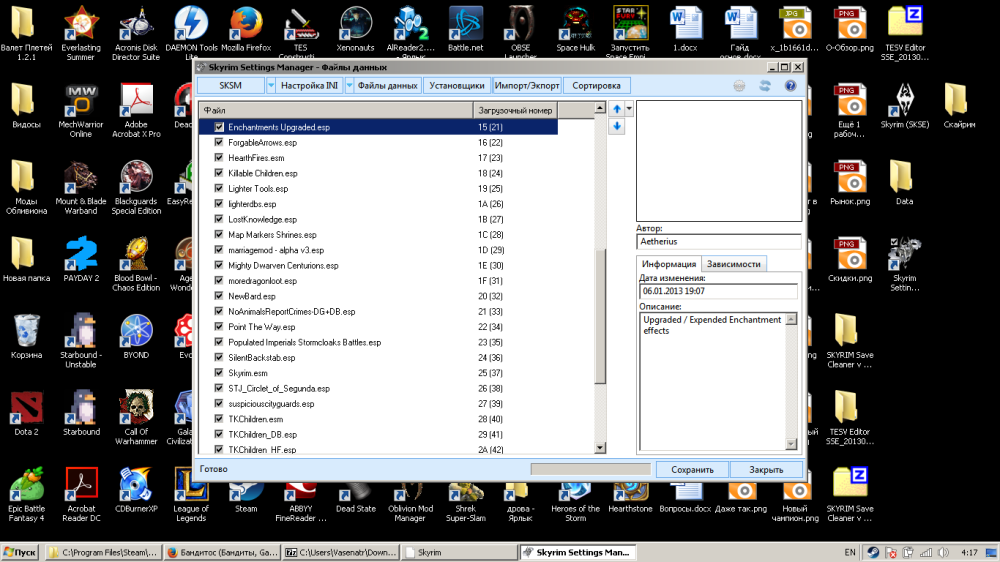1000x562 pixels.
Task: Open the Dota 2 desktop icon
Action: tap(26, 413)
